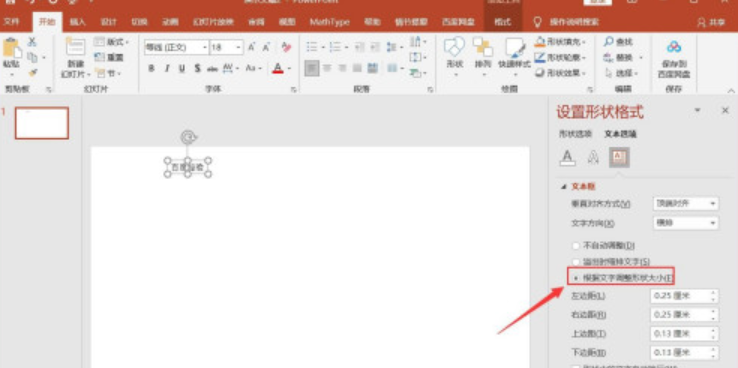Click the Shape Options tab link
Viewport: 738px width, 368px height.
pyautogui.click(x=575, y=134)
